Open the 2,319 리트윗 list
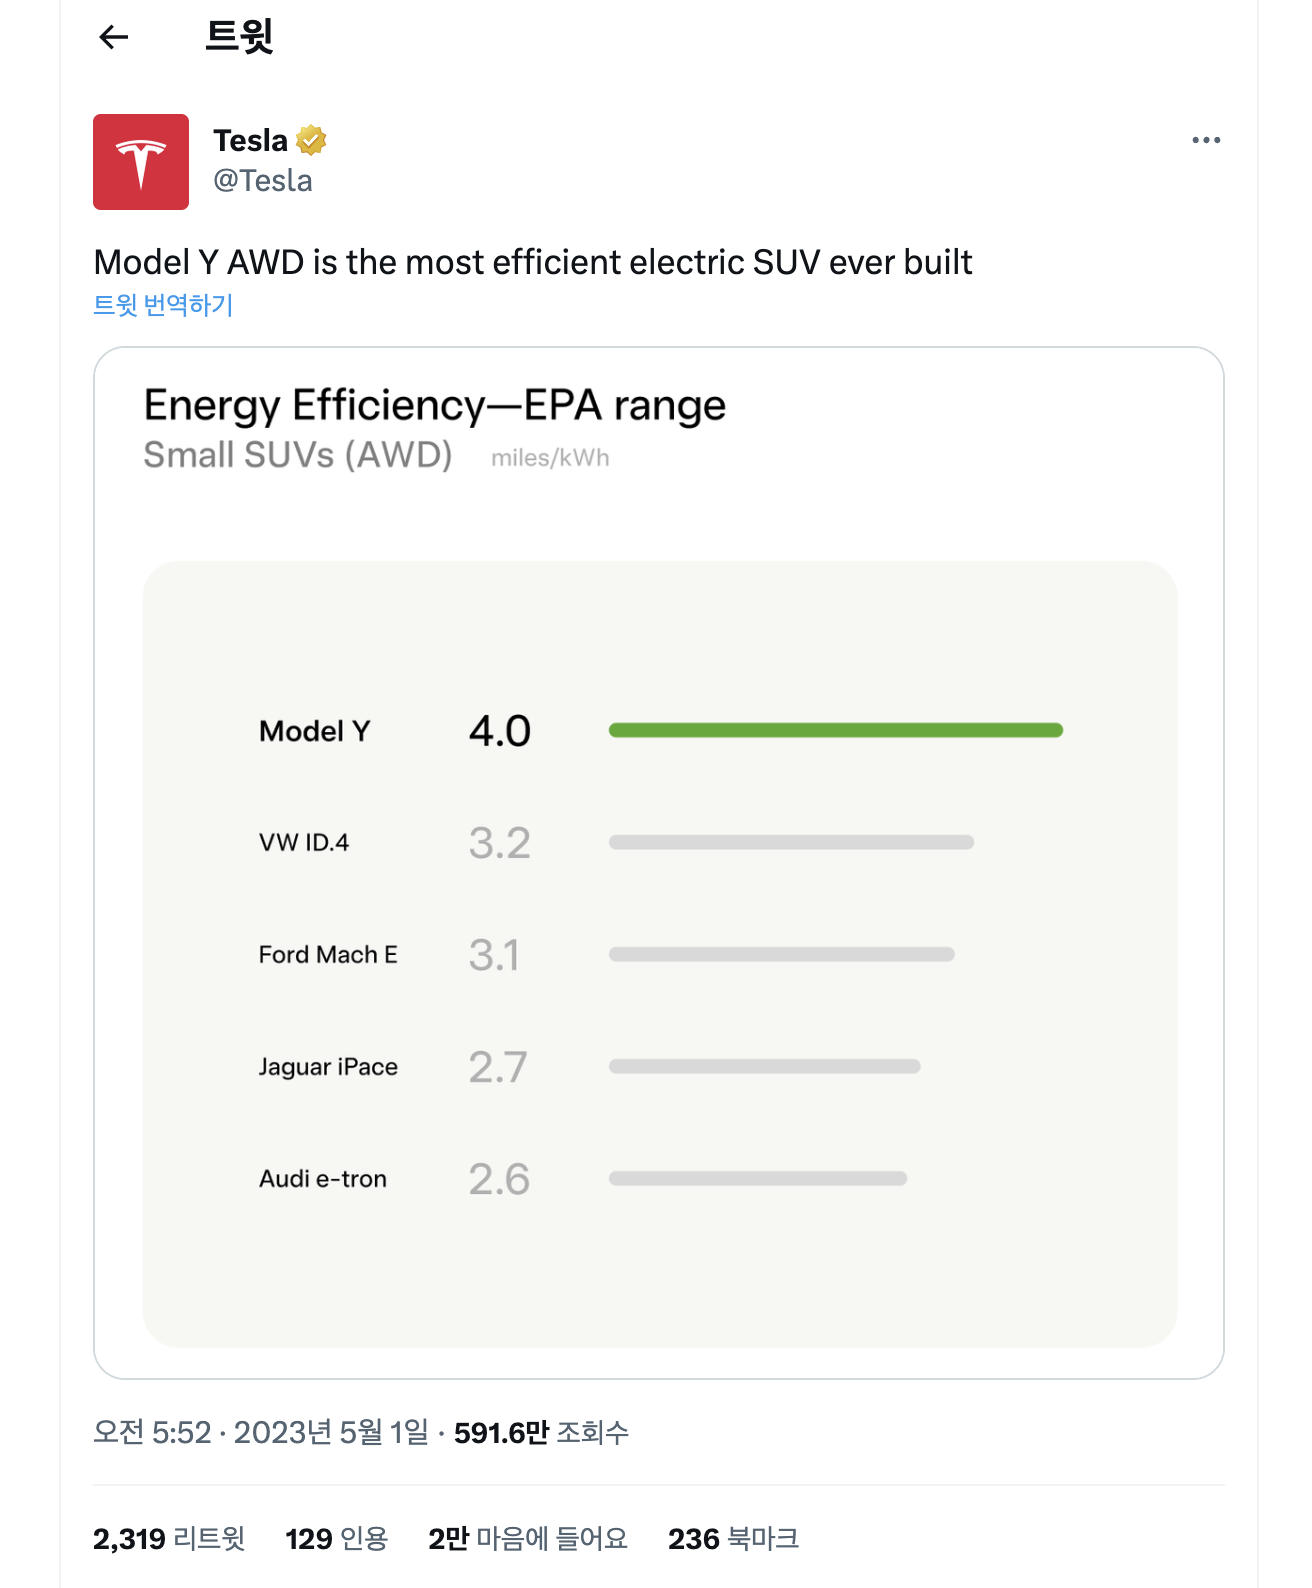1312x1588 pixels. point(169,1538)
